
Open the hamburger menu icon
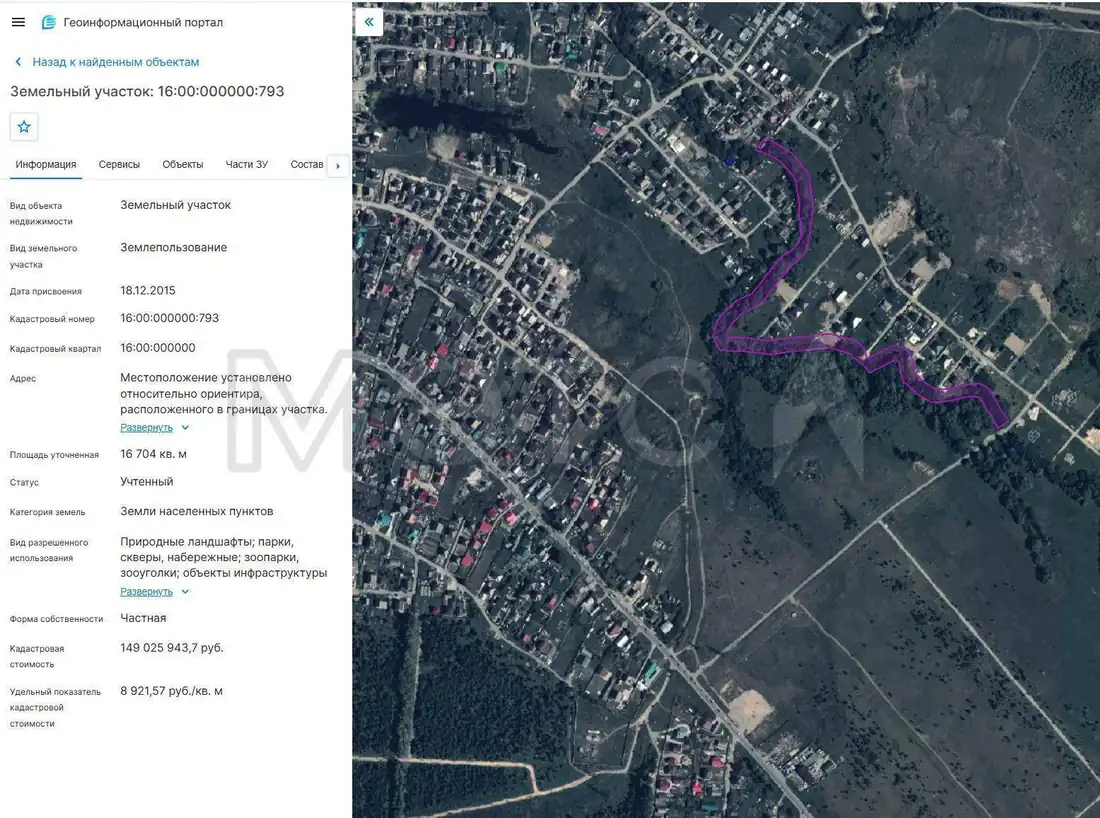coord(18,22)
